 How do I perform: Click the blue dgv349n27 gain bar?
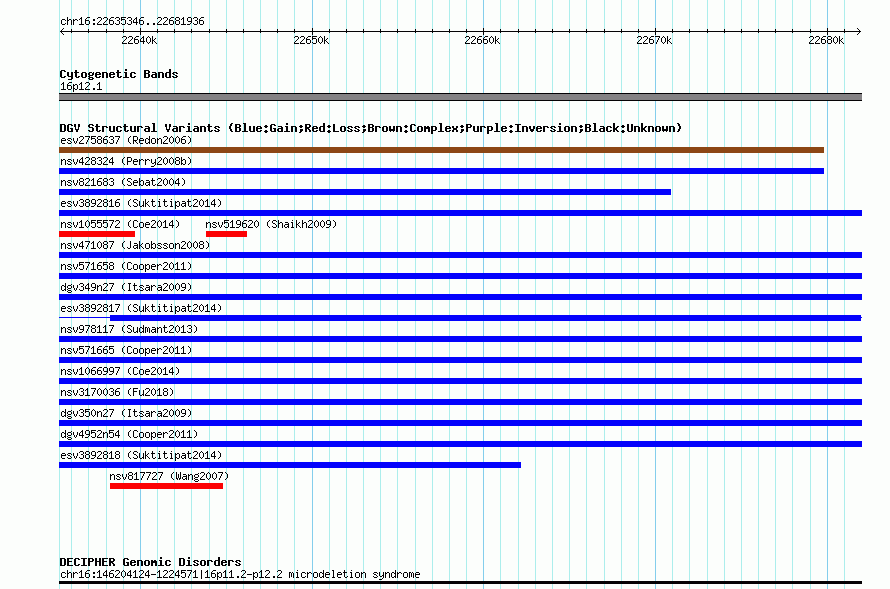(460, 297)
